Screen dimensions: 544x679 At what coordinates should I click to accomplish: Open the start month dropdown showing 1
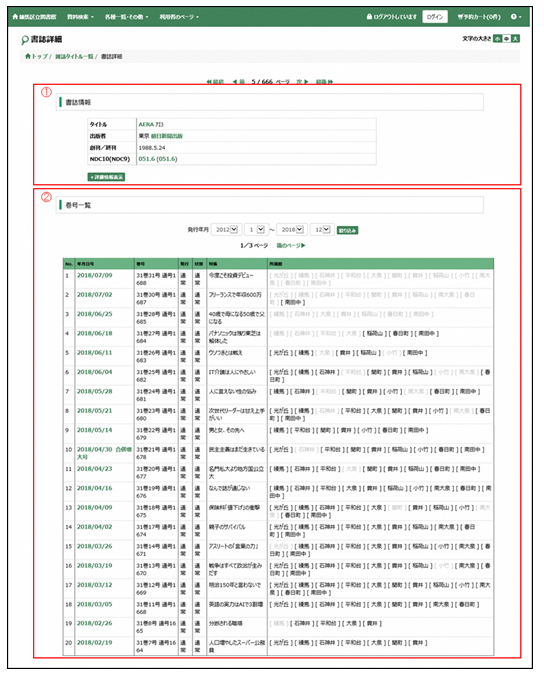pyautogui.click(x=256, y=230)
